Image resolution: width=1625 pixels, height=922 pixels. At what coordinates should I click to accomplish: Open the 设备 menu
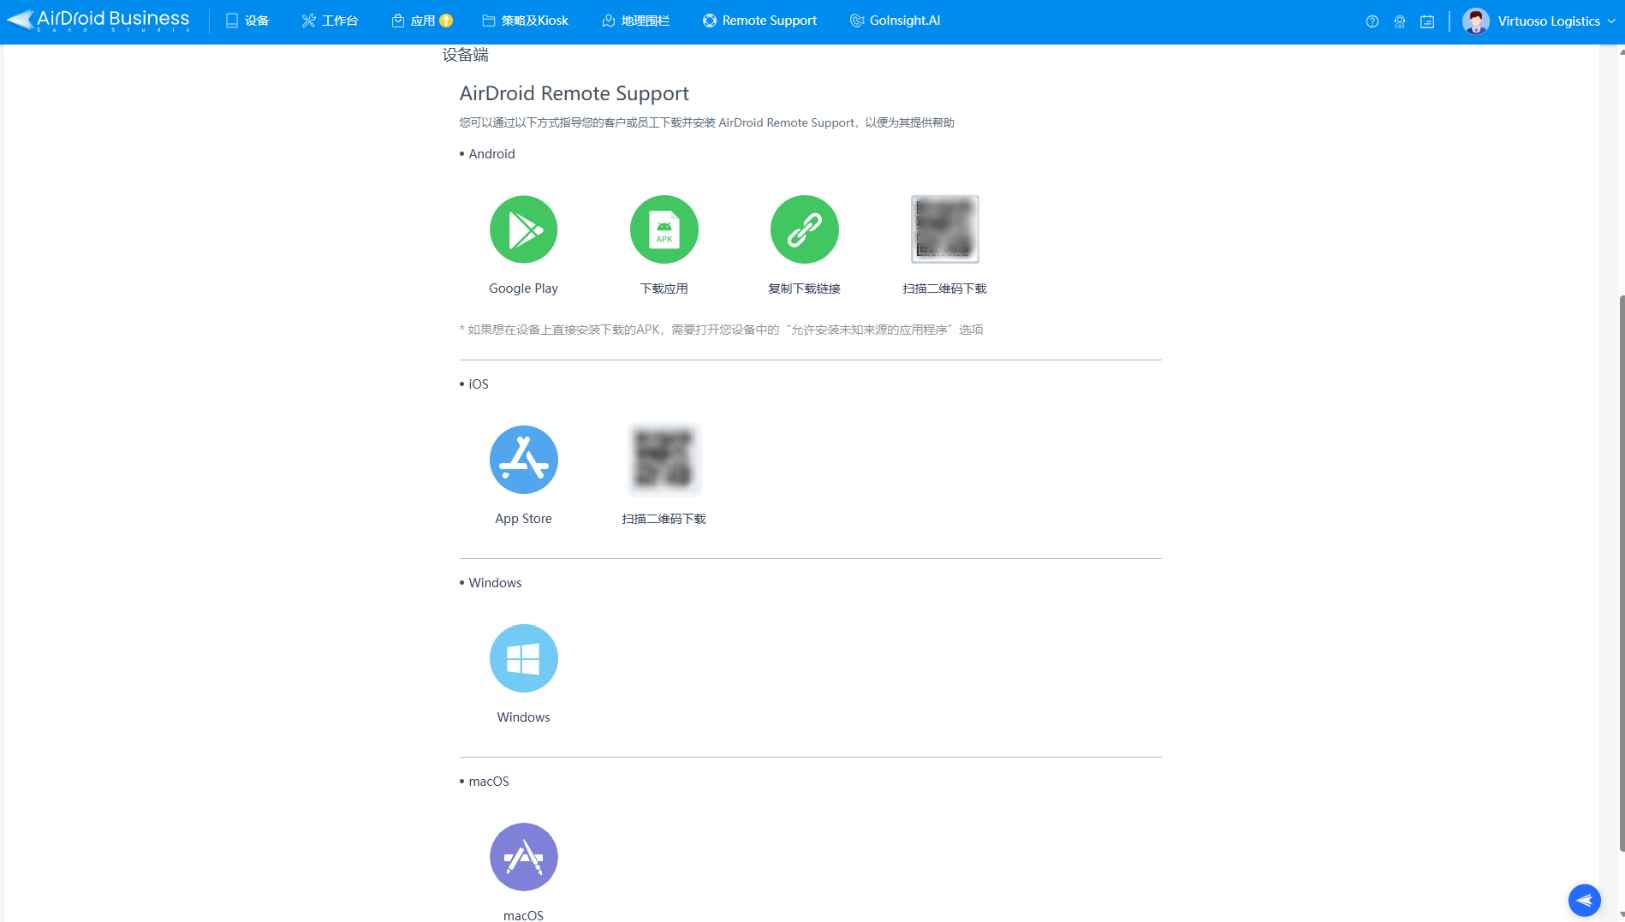[x=248, y=21]
